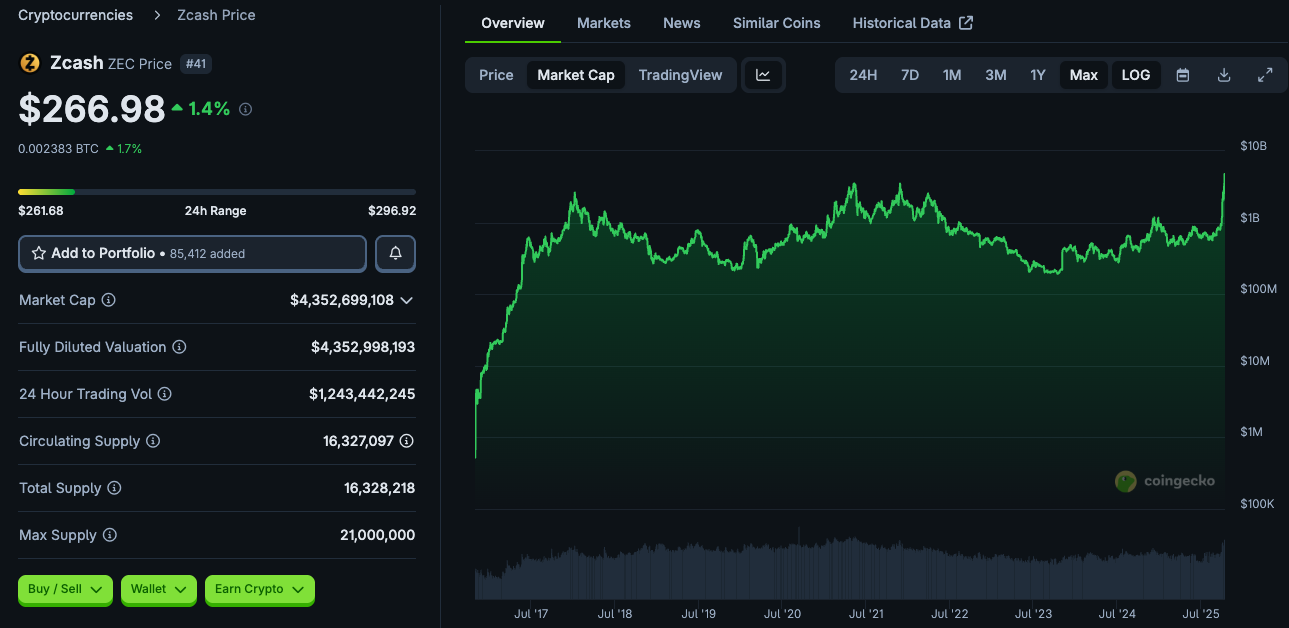Click the 24 Hour Trading Vol info icon
Image resolution: width=1289 pixels, height=628 pixels.
click(x=165, y=394)
